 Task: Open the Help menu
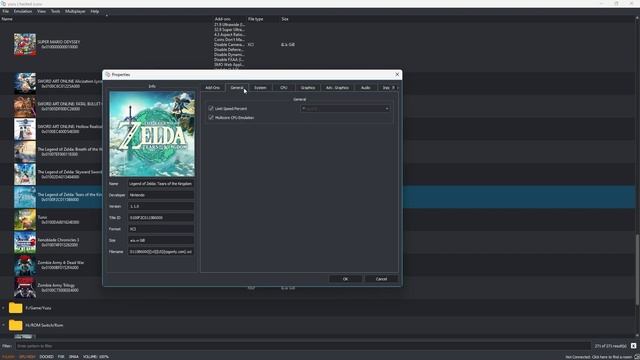95,11
